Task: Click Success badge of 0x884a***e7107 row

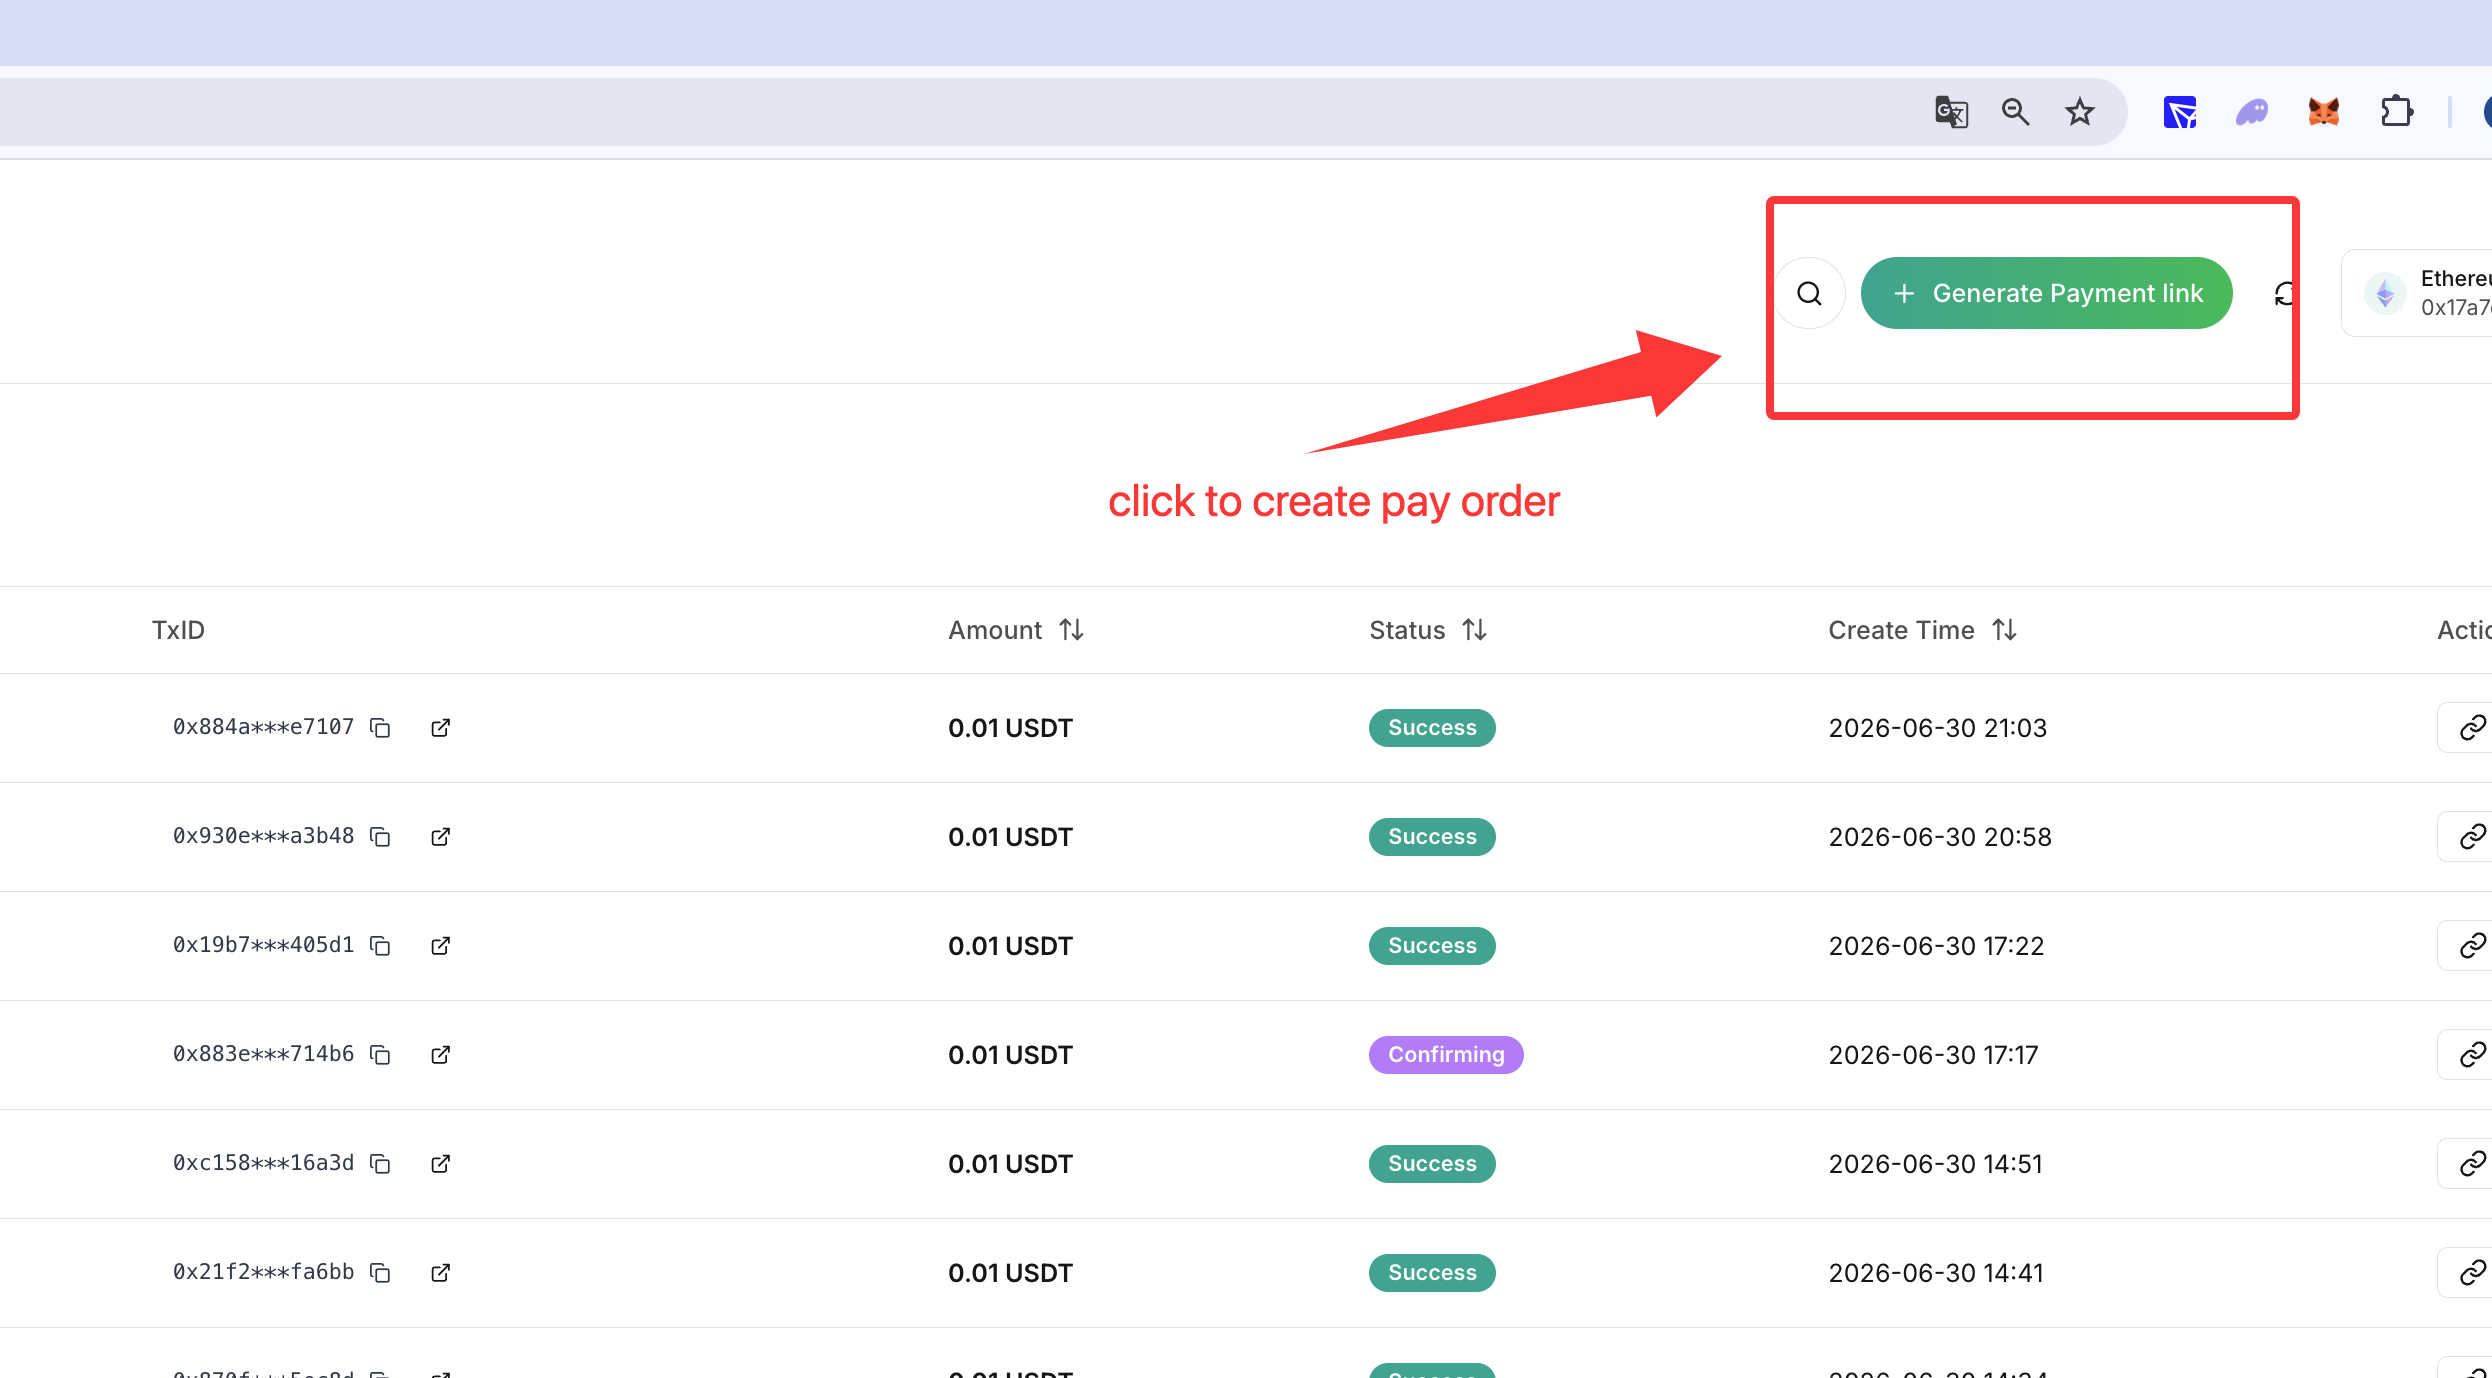Action: [1432, 728]
